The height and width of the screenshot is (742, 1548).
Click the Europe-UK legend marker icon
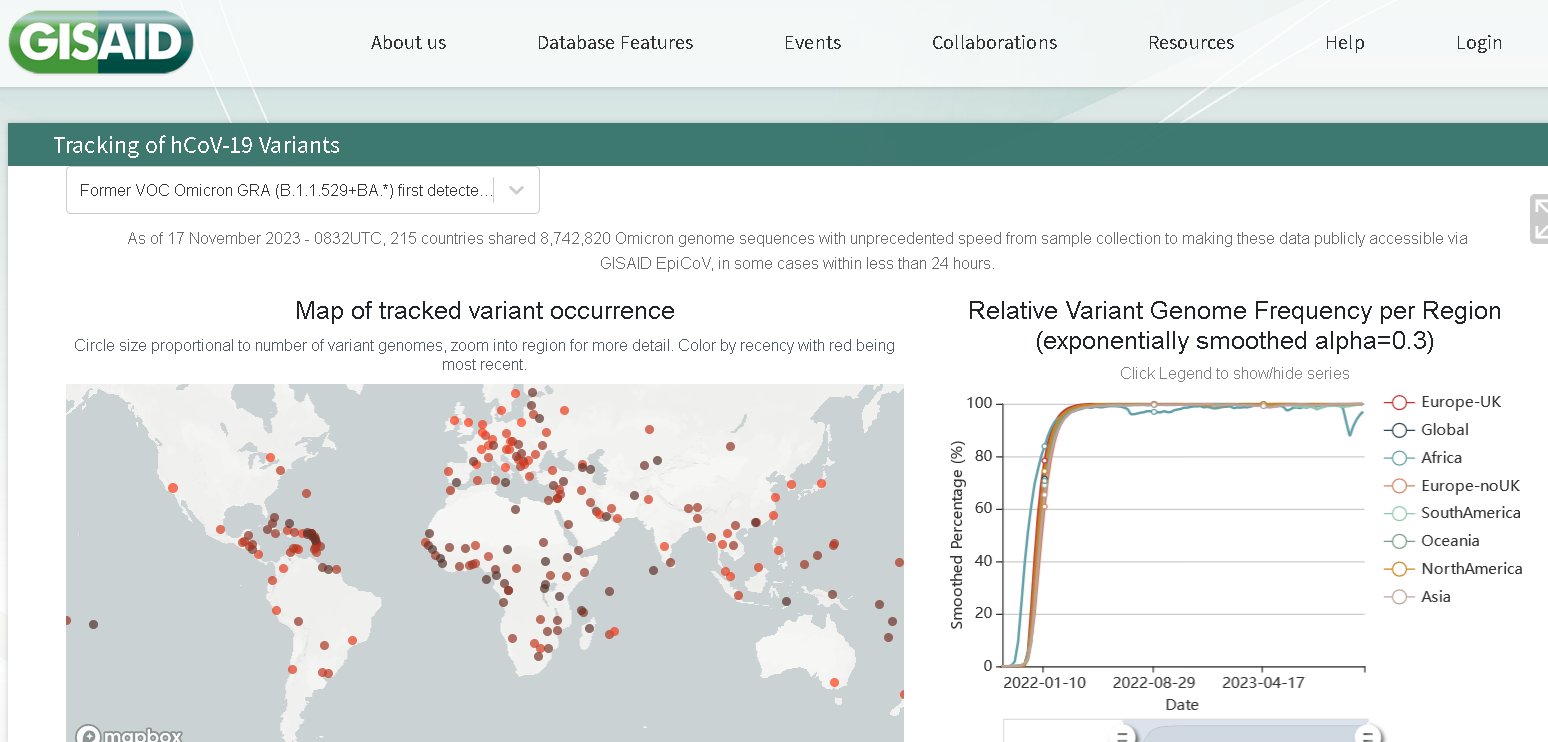click(x=1399, y=402)
